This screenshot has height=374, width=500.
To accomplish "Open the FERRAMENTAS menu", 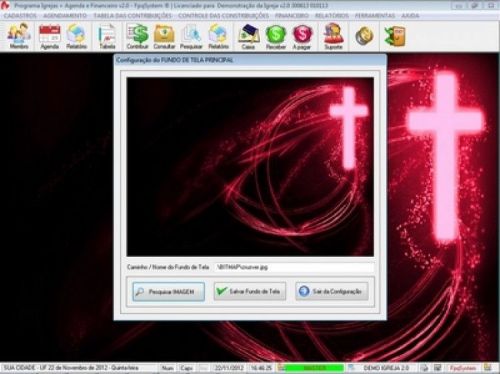I will click(375, 16).
